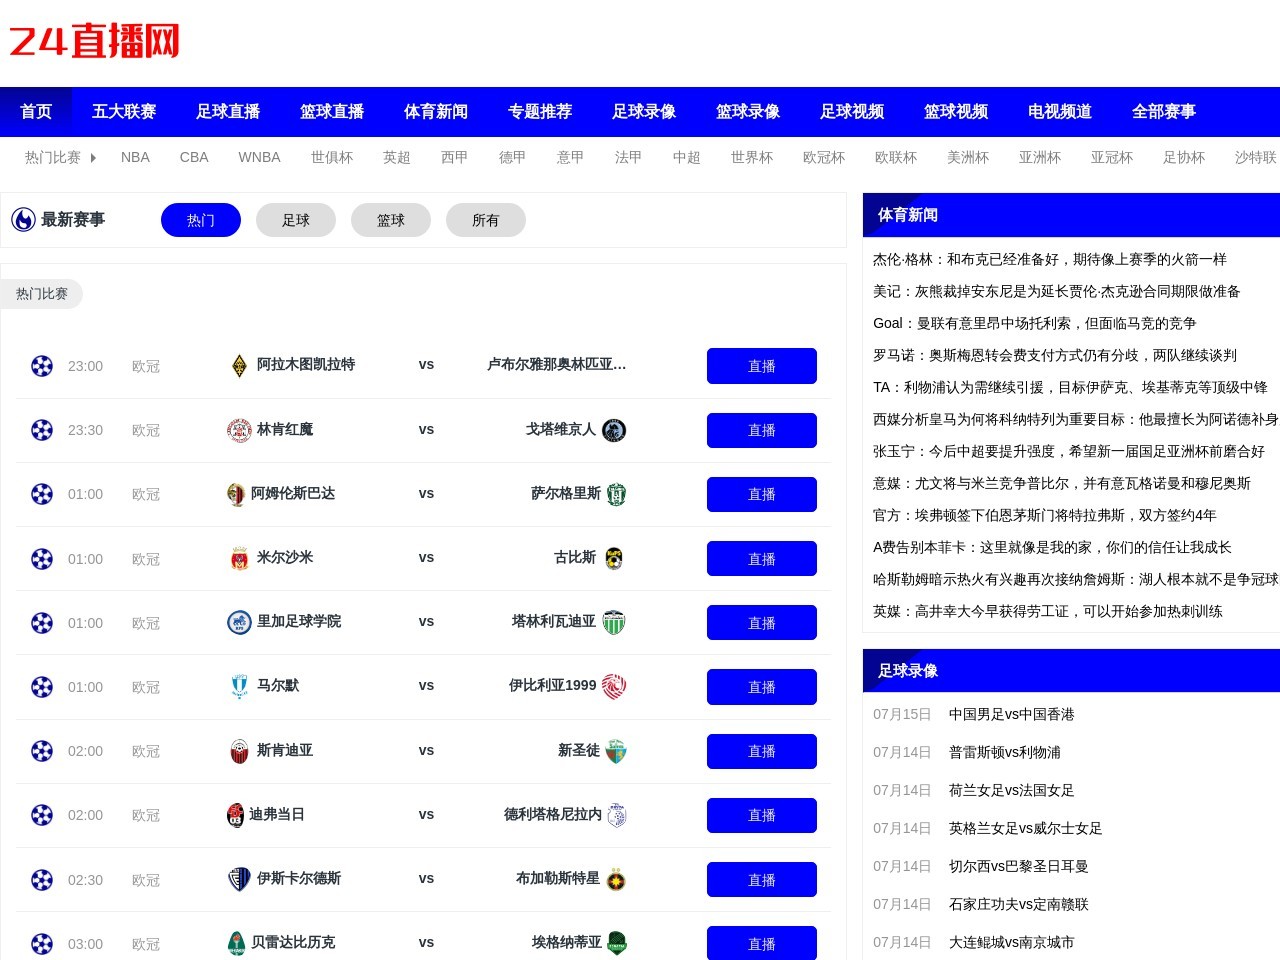Open the 中国男足vs中国香港 replay link
This screenshot has width=1280, height=960.
pyautogui.click(x=1011, y=714)
